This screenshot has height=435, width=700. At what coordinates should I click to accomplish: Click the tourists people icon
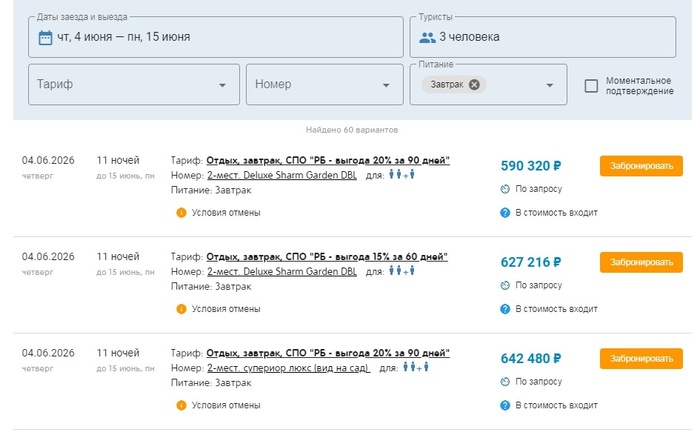[x=428, y=38]
